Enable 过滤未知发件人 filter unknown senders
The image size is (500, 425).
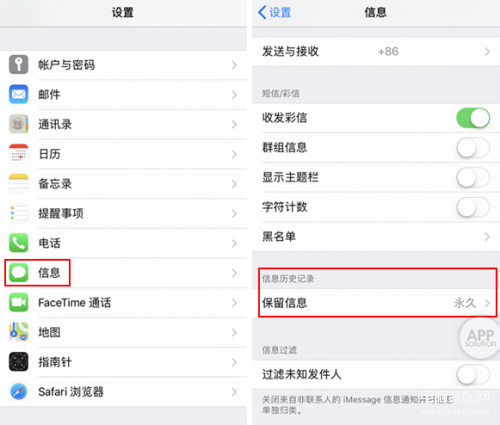tap(473, 374)
